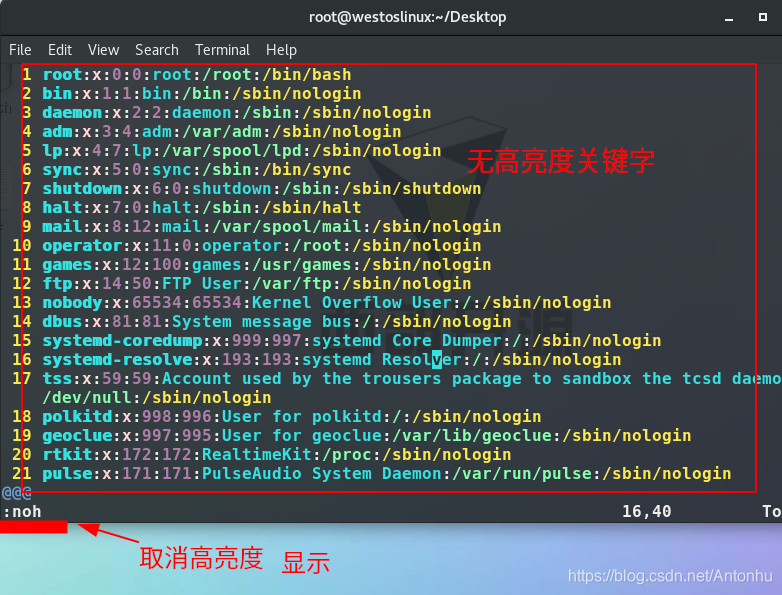Click the title root@westoslinux:~/Desktop
Image resolution: width=782 pixels, height=595 pixels.
point(407,17)
